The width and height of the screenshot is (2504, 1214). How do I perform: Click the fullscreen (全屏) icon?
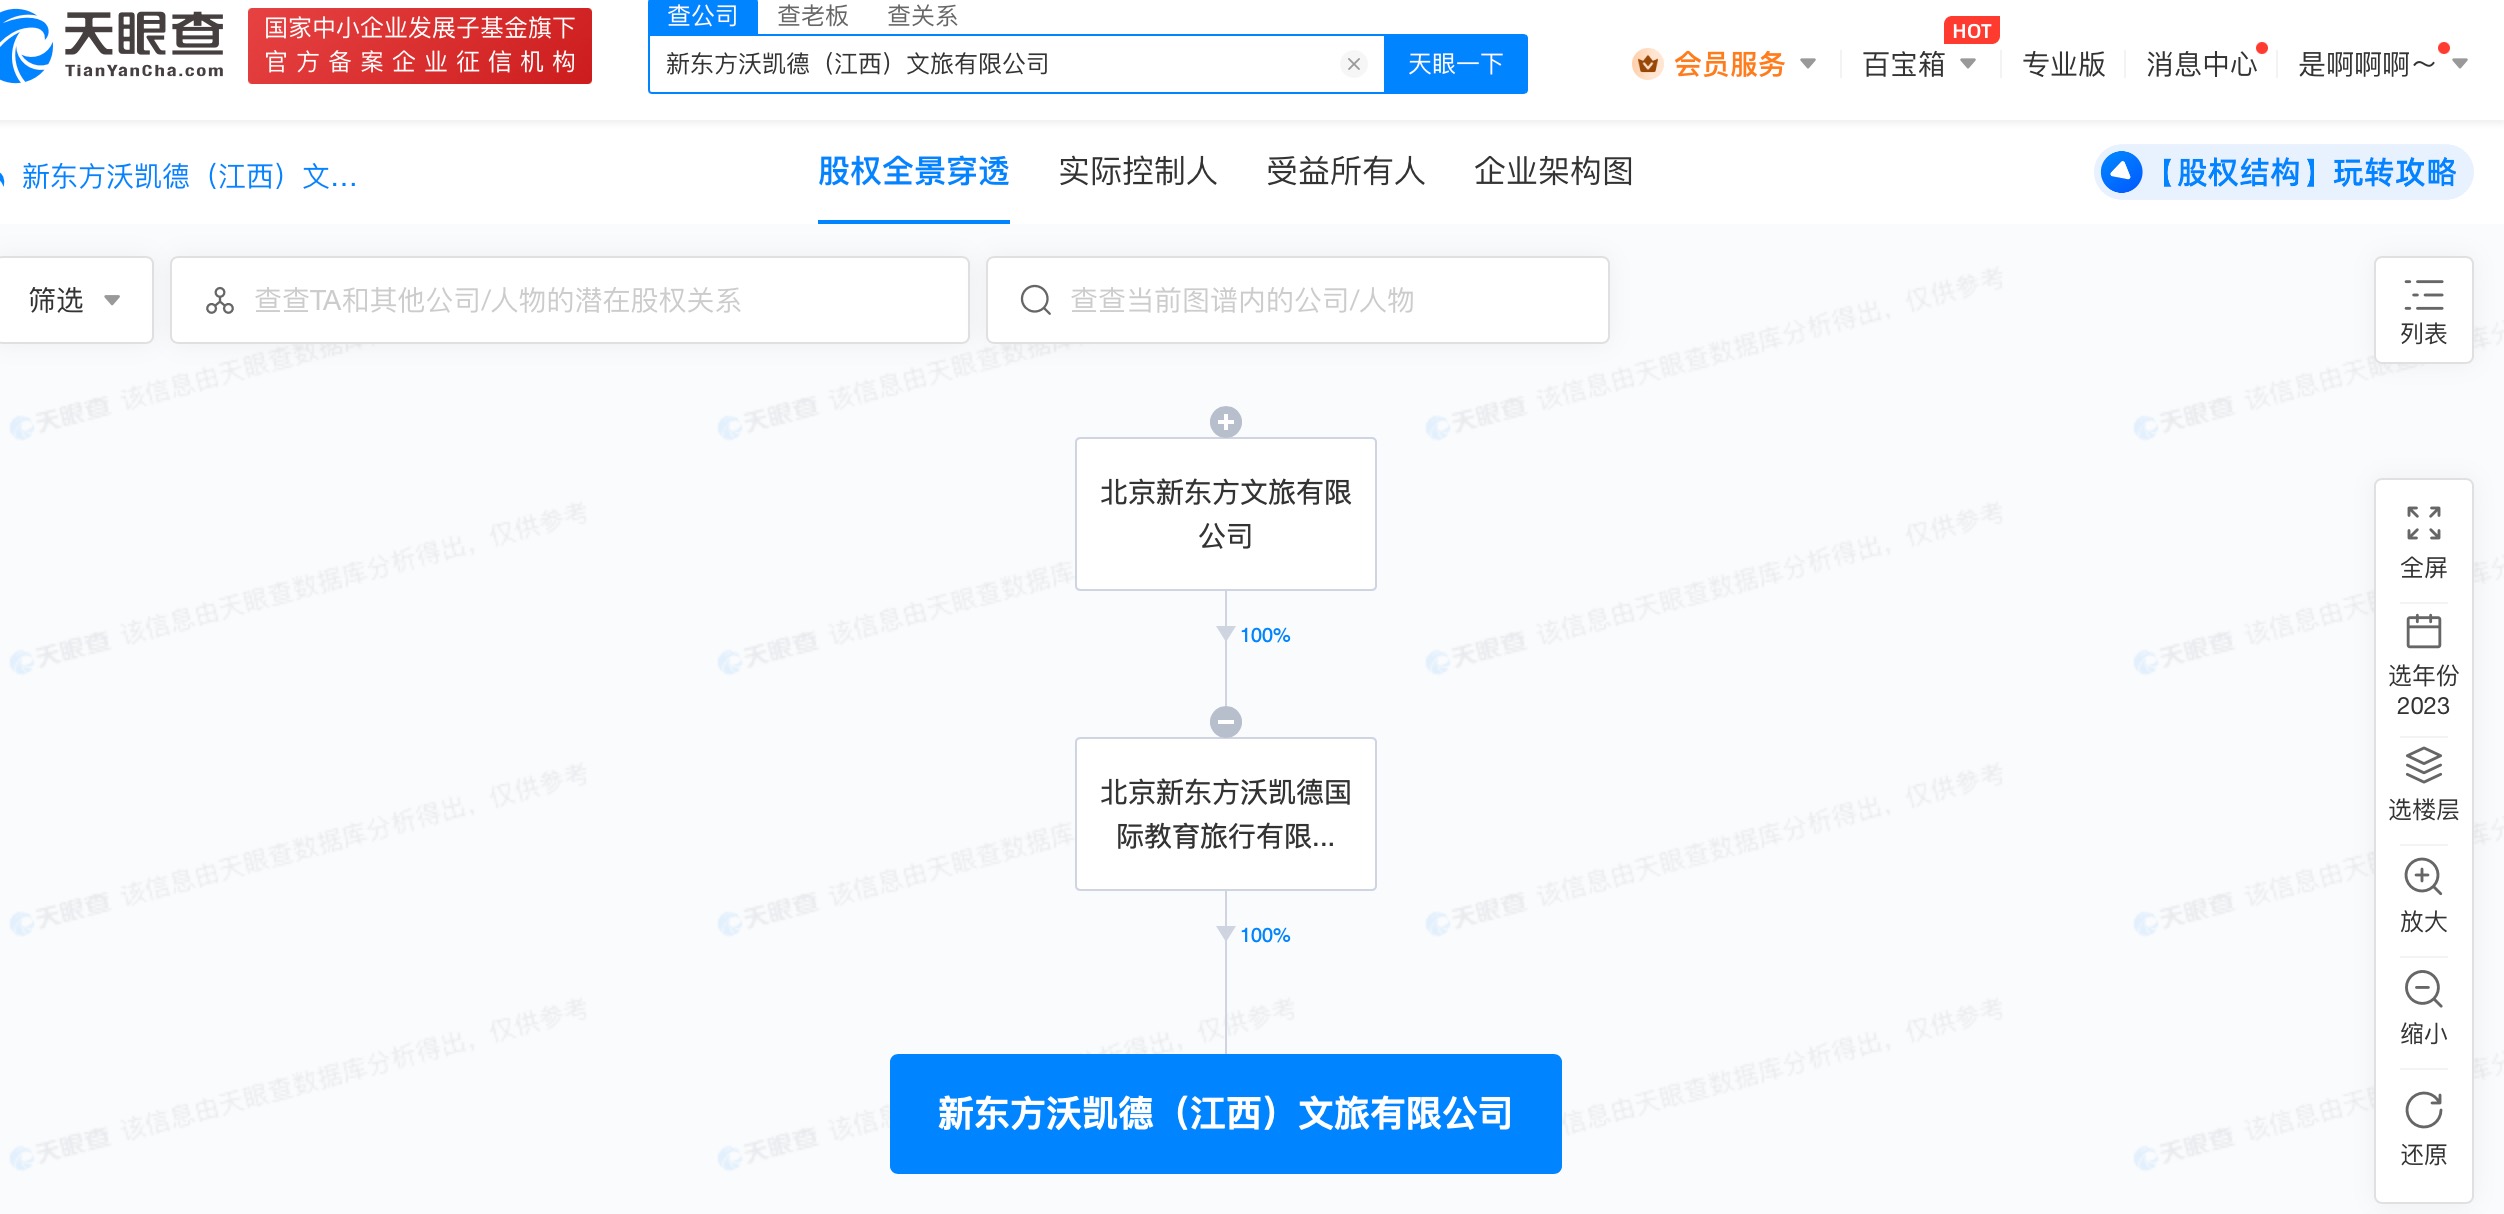tap(2423, 523)
